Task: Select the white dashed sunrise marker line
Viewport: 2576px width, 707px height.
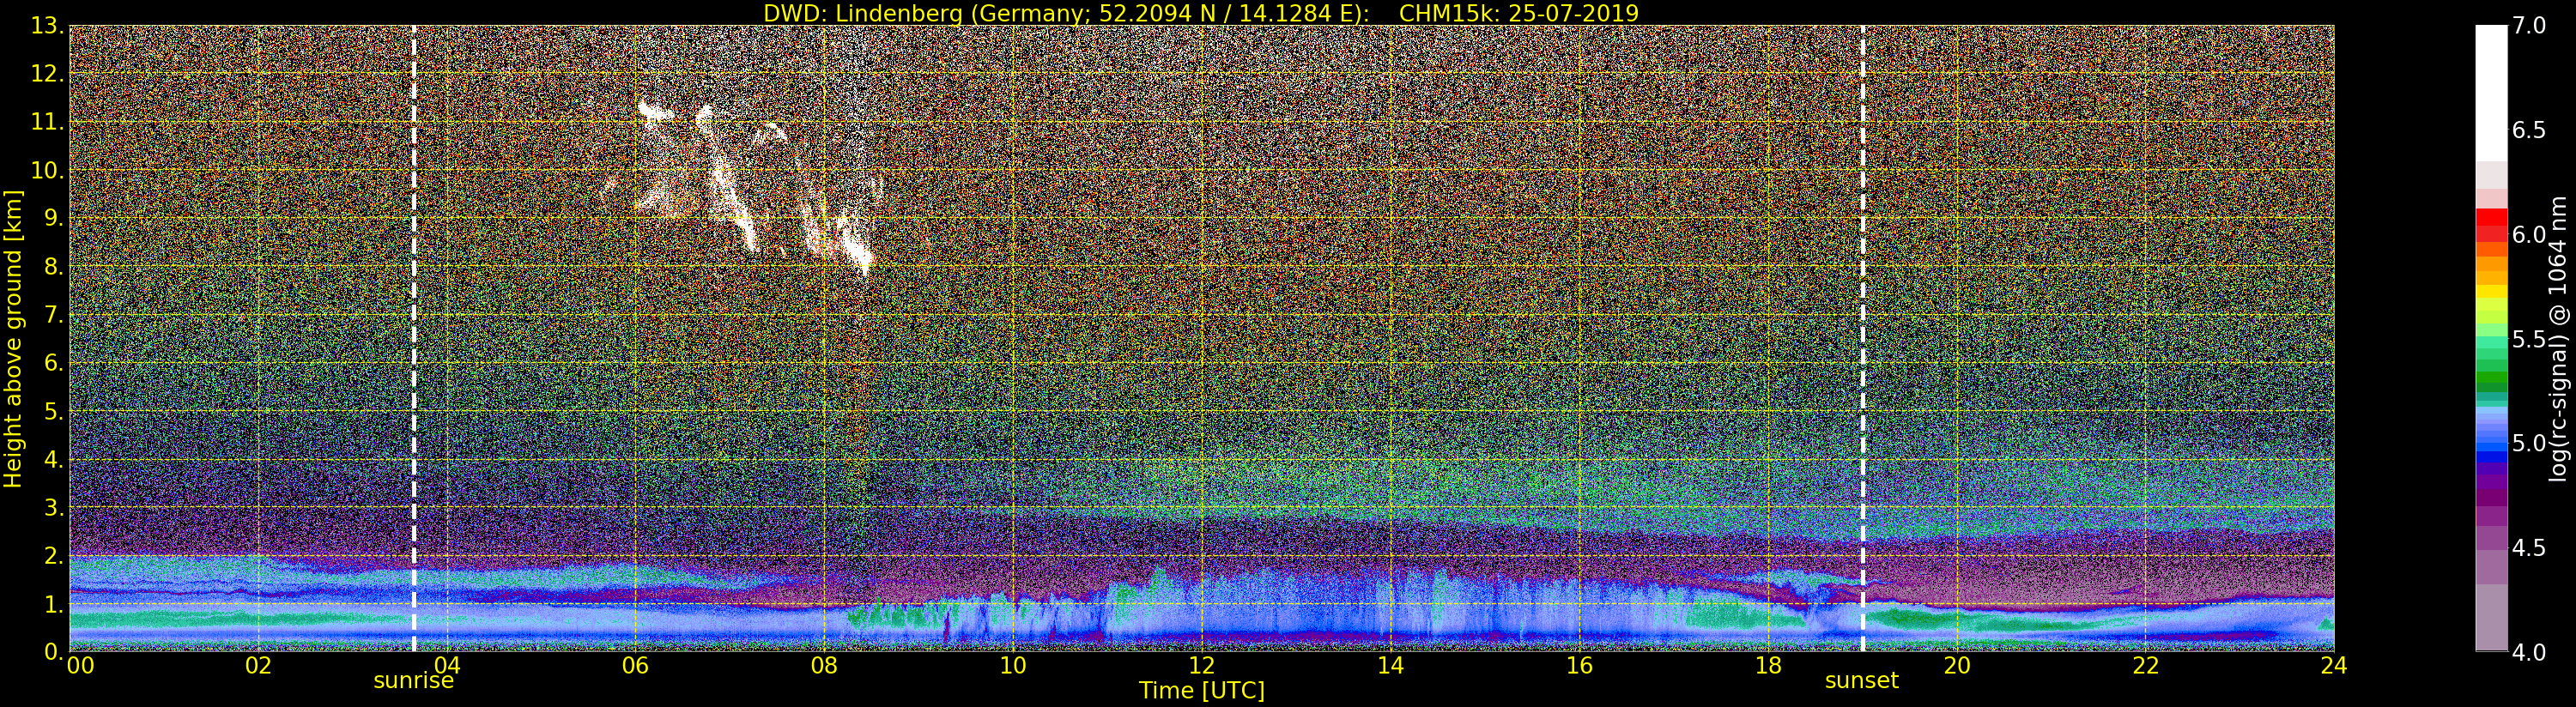Action: click(414, 338)
